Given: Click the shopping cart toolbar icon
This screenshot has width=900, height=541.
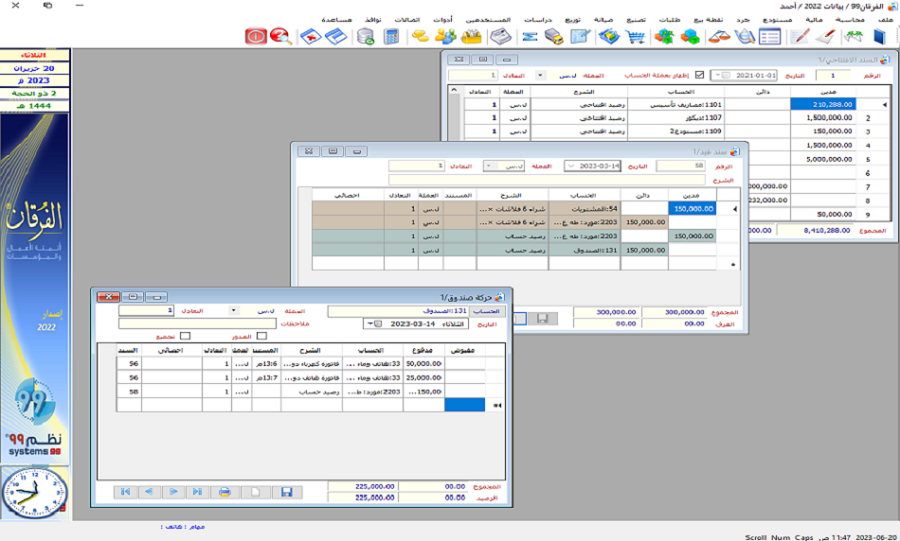Looking at the screenshot, I should [635, 37].
